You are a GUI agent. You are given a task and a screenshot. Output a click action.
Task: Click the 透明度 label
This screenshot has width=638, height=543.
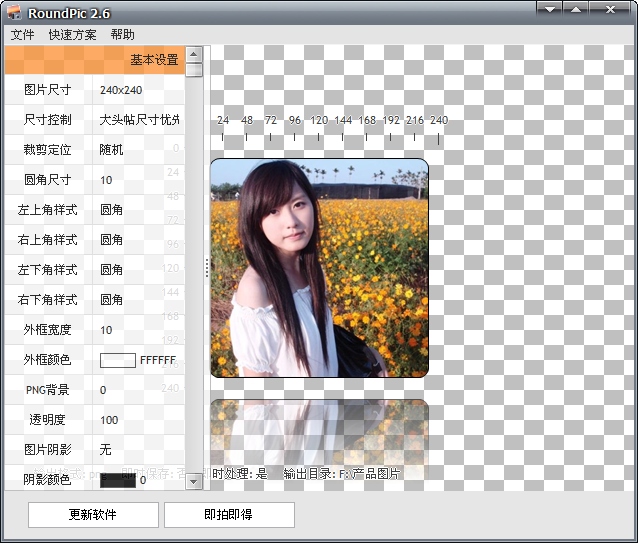point(48,420)
